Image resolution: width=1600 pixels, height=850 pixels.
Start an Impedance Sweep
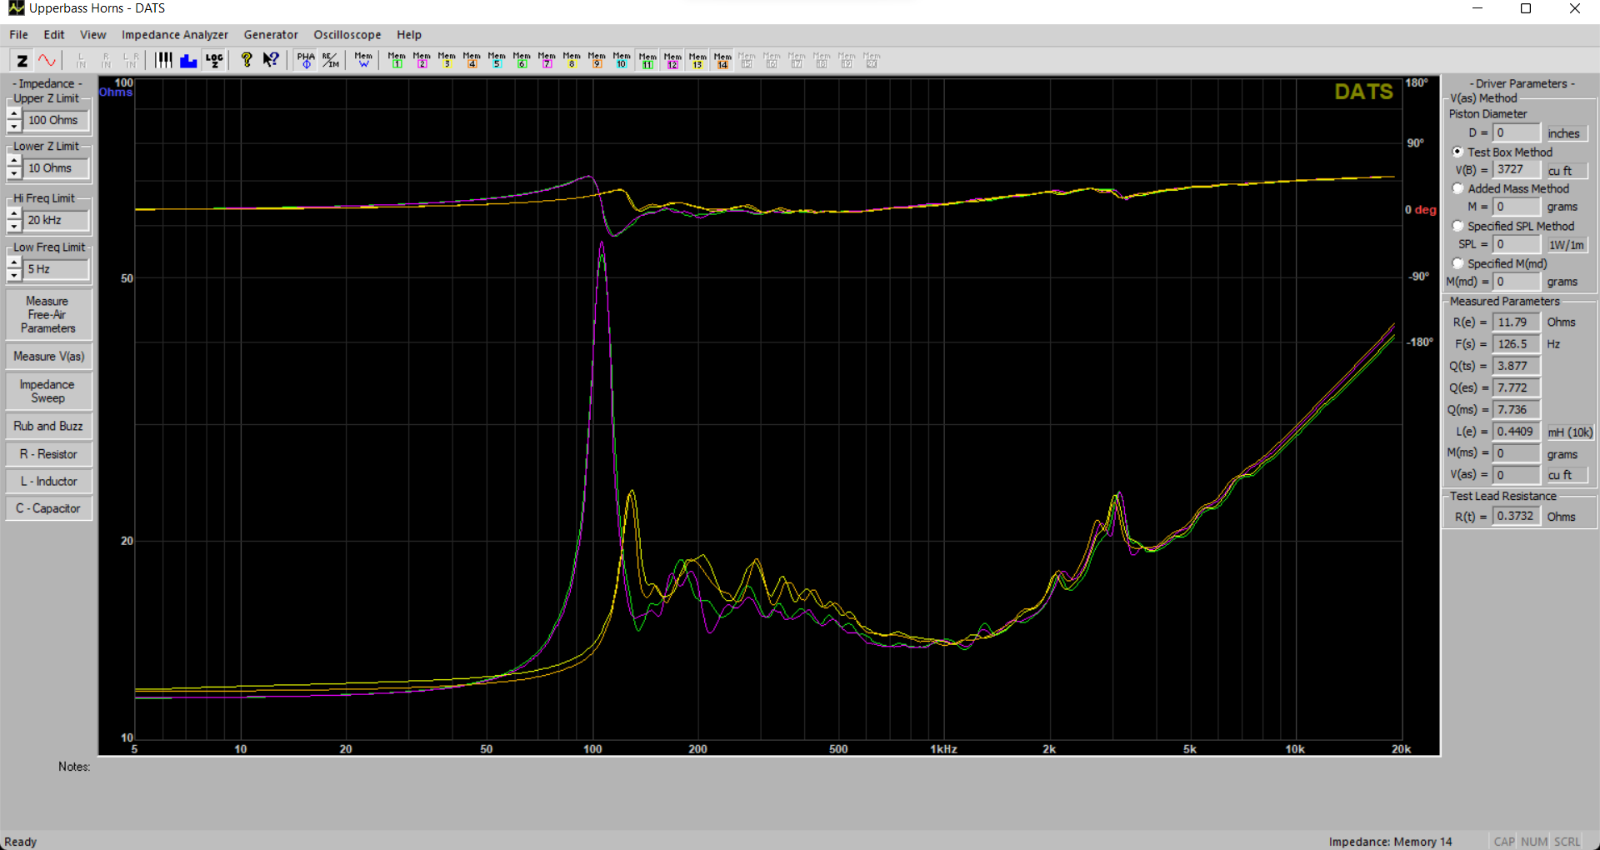click(x=48, y=391)
